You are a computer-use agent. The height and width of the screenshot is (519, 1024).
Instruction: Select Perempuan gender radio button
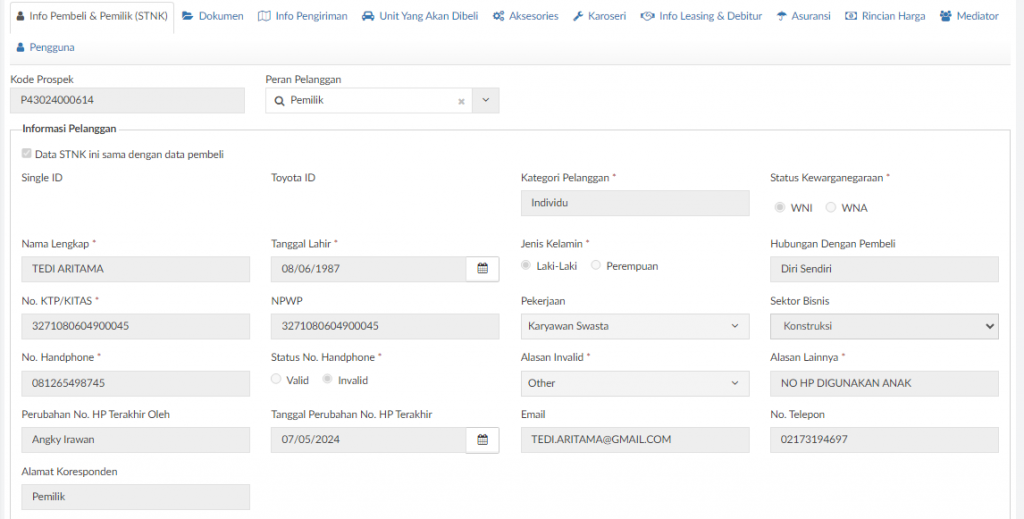pyautogui.click(x=596, y=266)
